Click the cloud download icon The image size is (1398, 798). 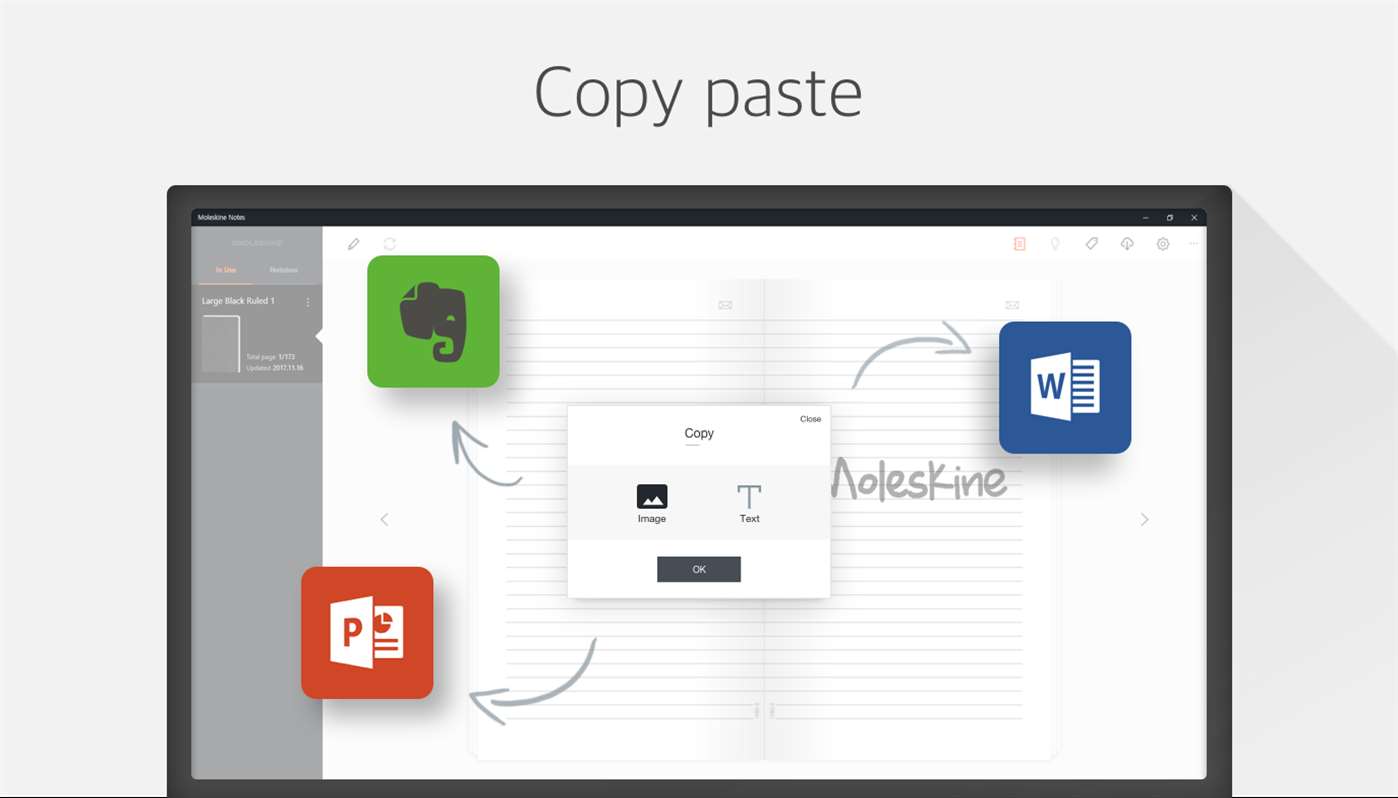[1127, 244]
